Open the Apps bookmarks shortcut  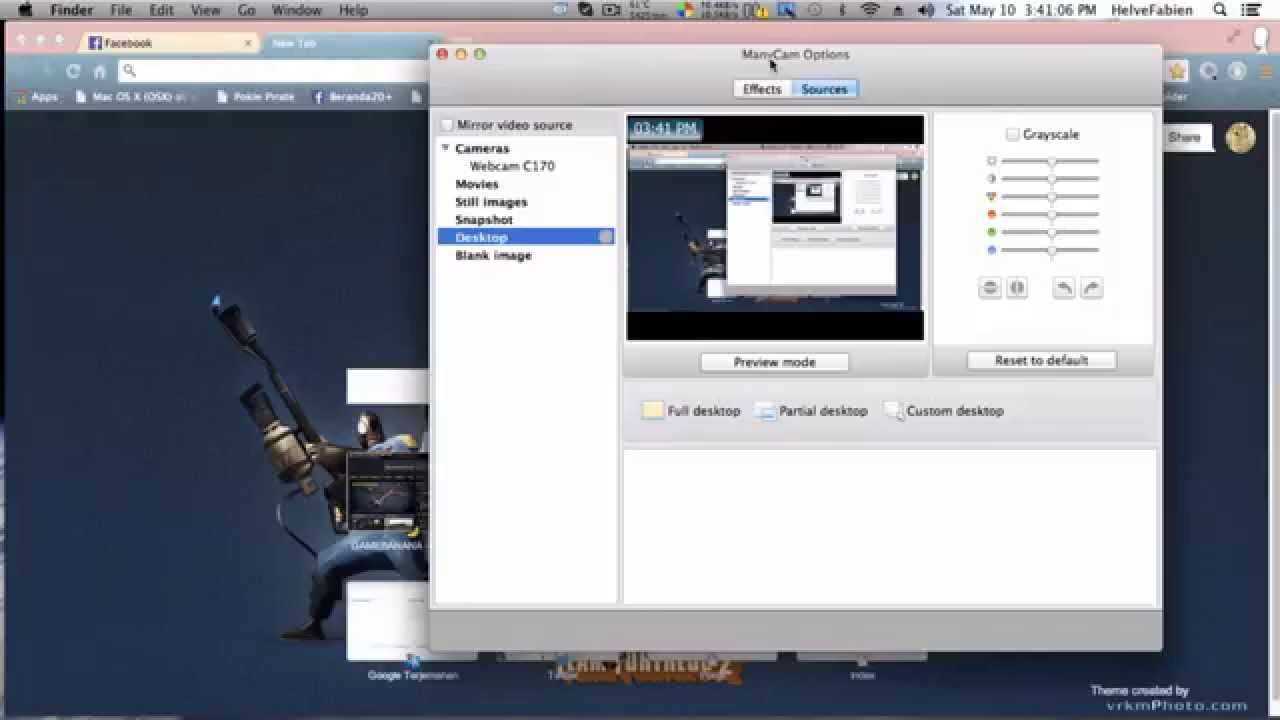click(x=37, y=97)
